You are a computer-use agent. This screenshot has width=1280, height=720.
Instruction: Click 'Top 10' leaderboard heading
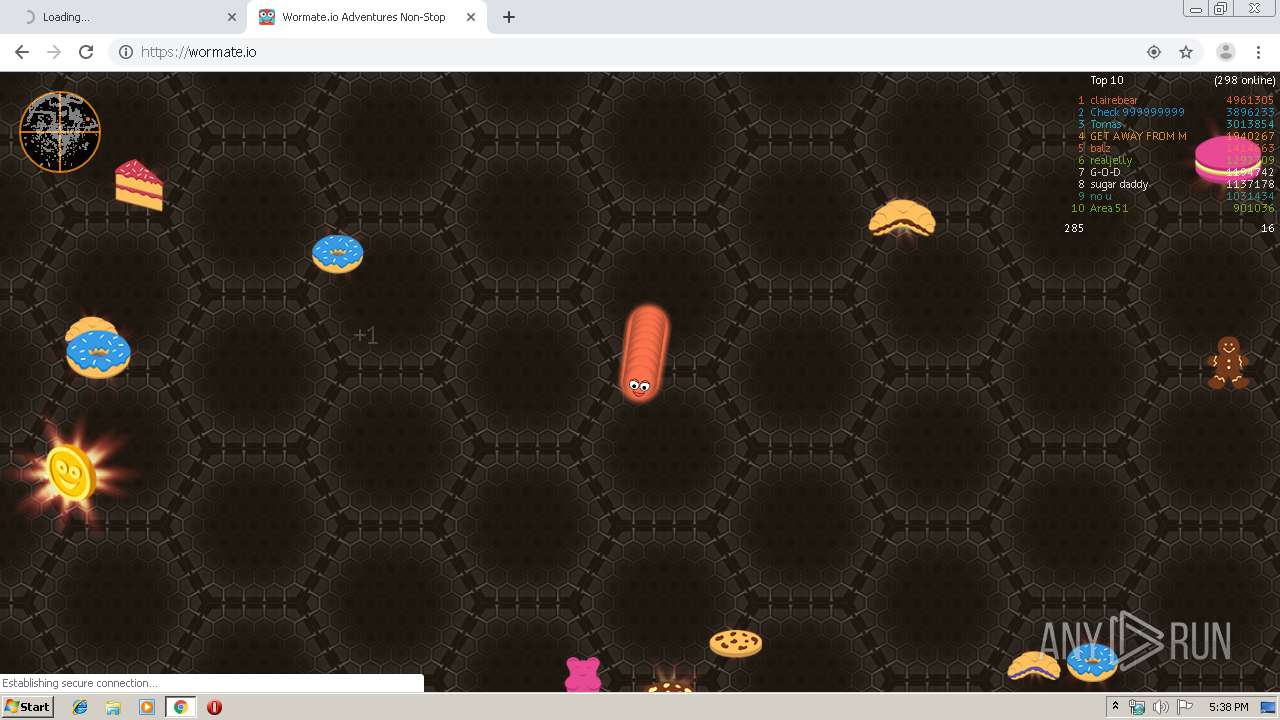tap(1107, 80)
